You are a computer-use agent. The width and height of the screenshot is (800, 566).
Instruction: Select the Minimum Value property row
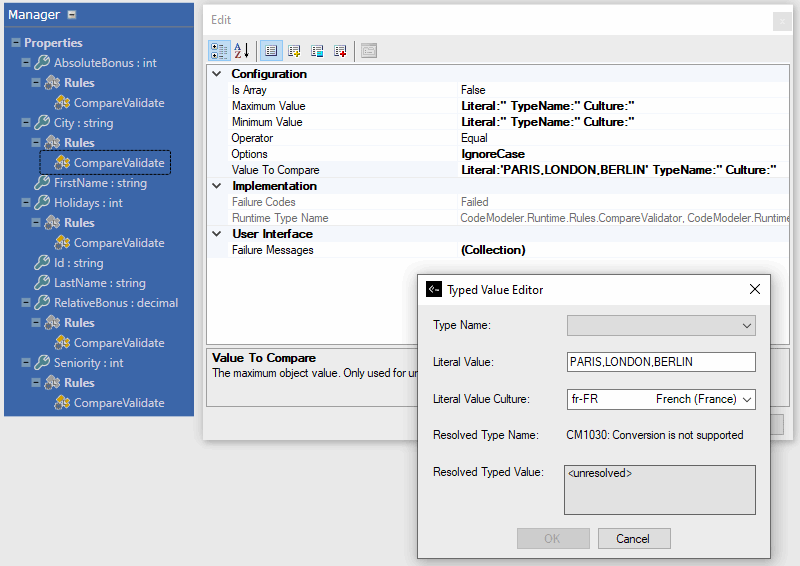click(508, 122)
